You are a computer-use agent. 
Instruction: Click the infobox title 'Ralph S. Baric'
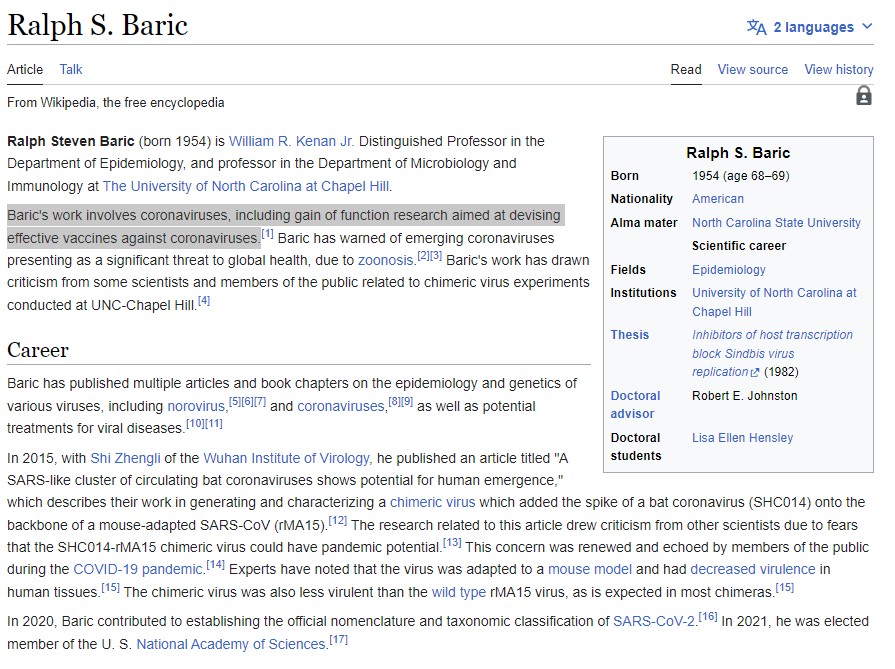[x=738, y=153]
